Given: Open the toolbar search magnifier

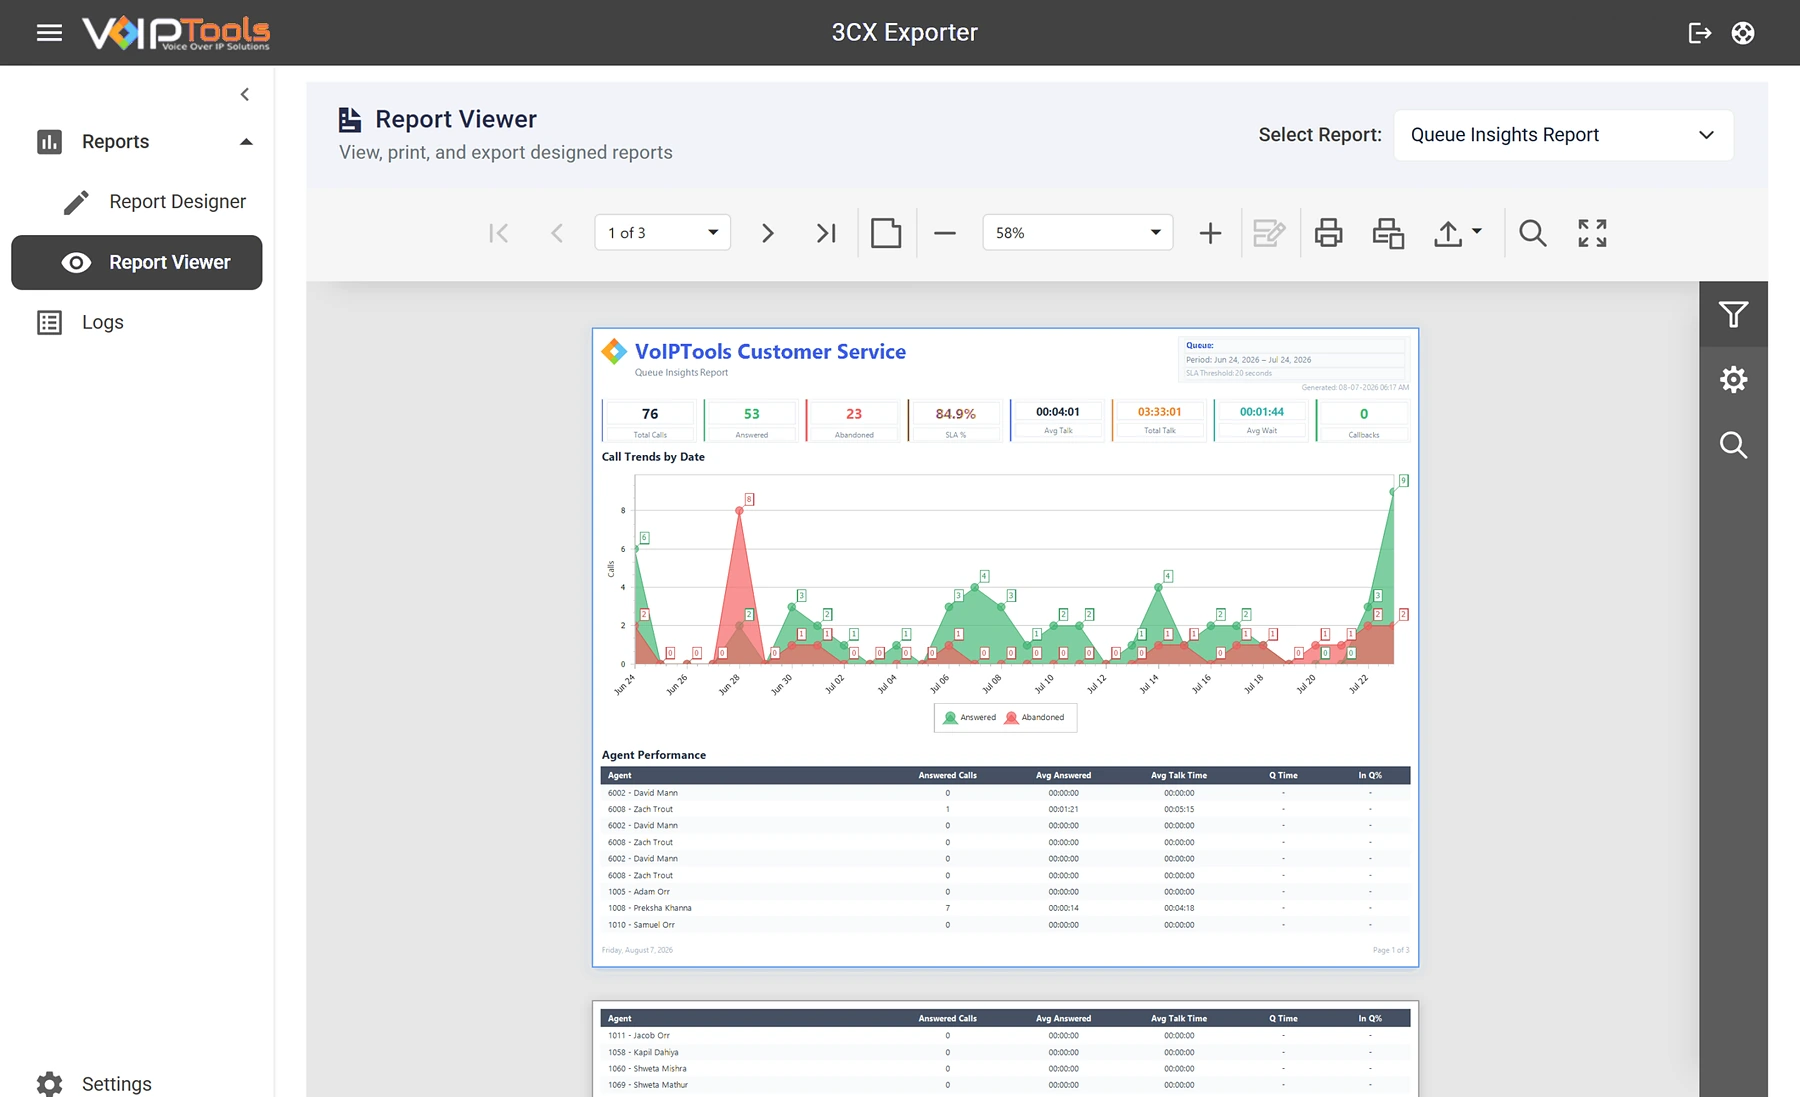Looking at the screenshot, I should [1532, 233].
